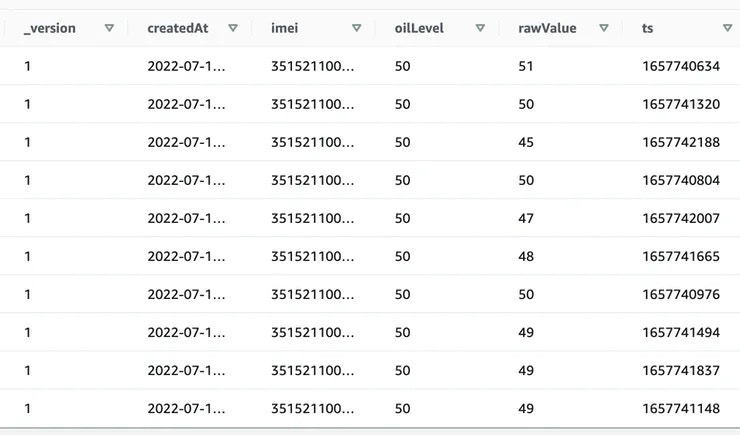The width and height of the screenshot is (740, 435).
Task: Click the rawValue cell showing 48
Action: coord(526,256)
